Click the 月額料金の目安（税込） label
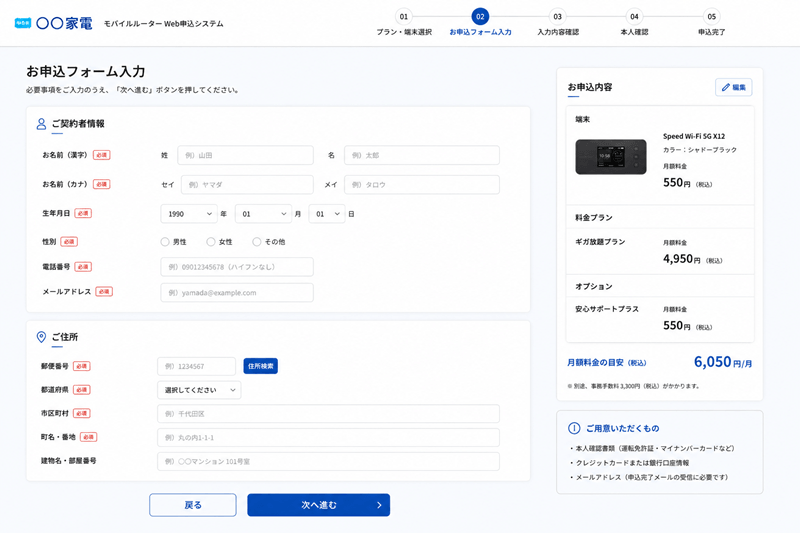800x533 pixels. click(607, 363)
